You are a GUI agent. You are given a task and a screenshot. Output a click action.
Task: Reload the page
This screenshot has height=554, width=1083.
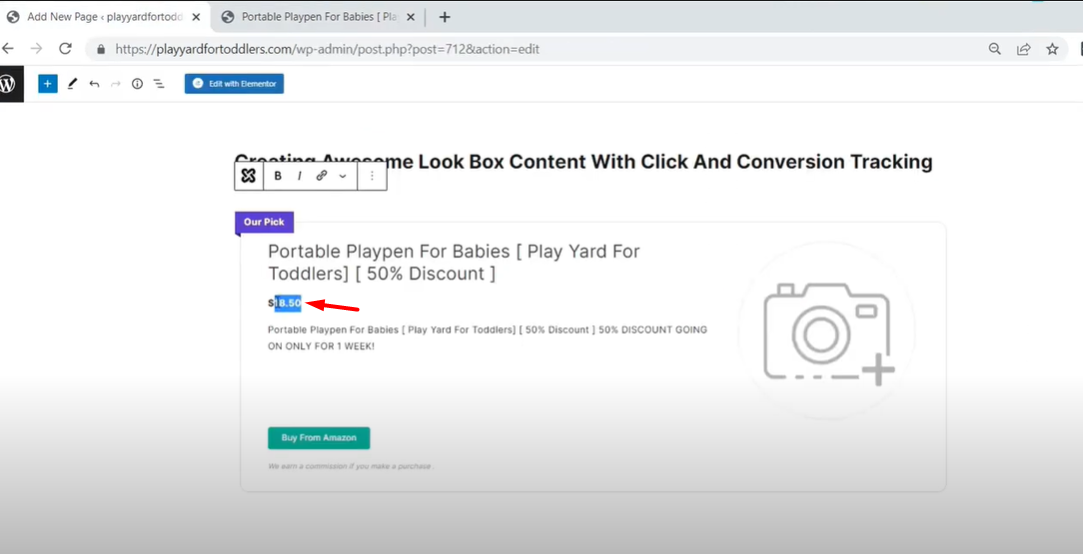[x=65, y=49]
